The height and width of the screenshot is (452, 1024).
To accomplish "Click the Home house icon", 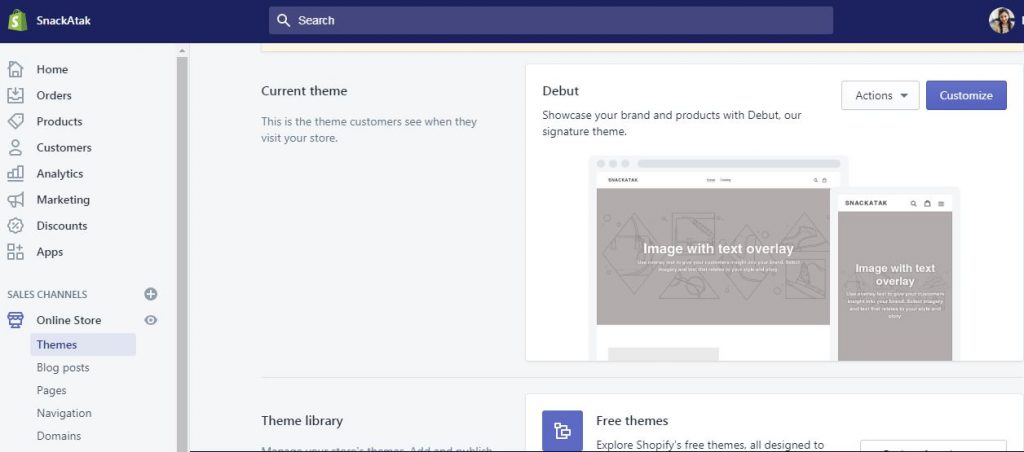I will point(15,69).
